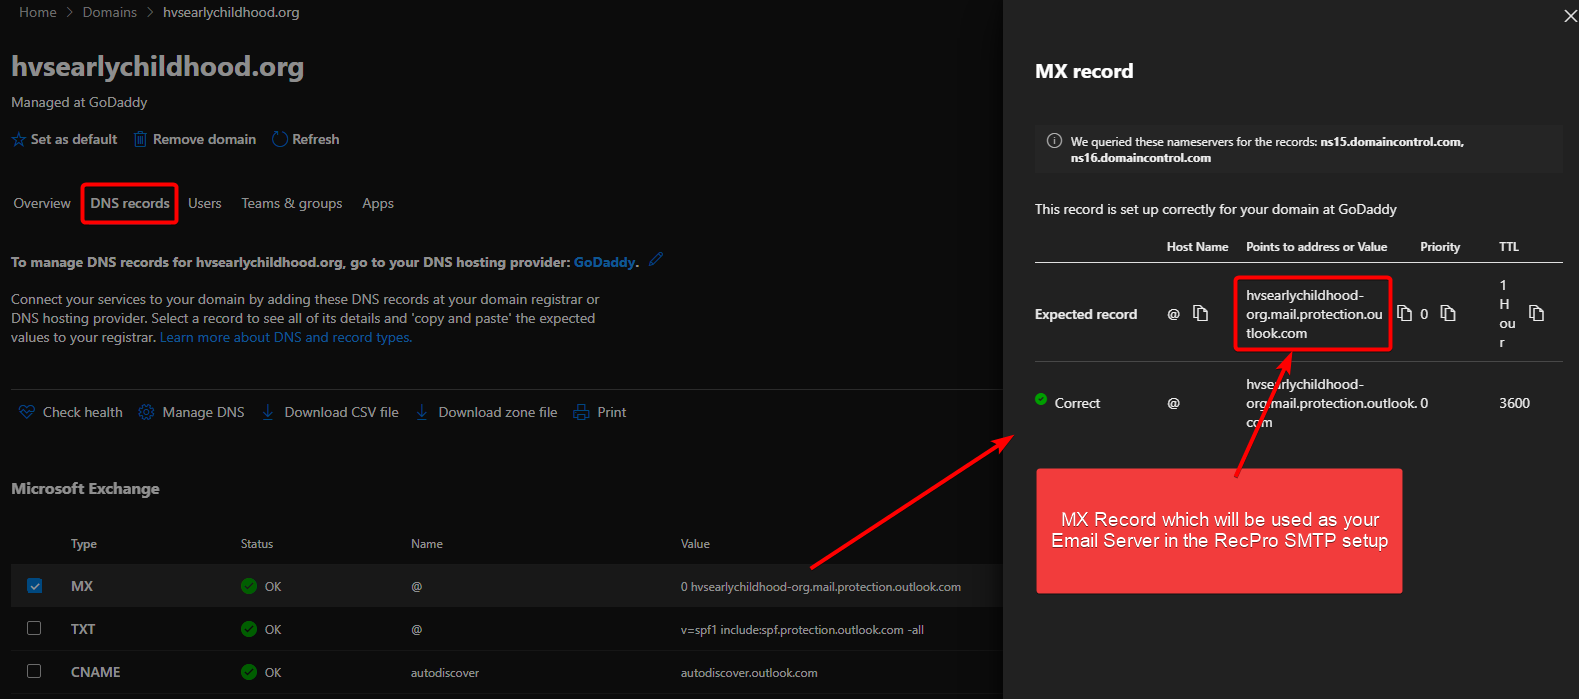Open Domains in the breadcrumb

[x=110, y=12]
